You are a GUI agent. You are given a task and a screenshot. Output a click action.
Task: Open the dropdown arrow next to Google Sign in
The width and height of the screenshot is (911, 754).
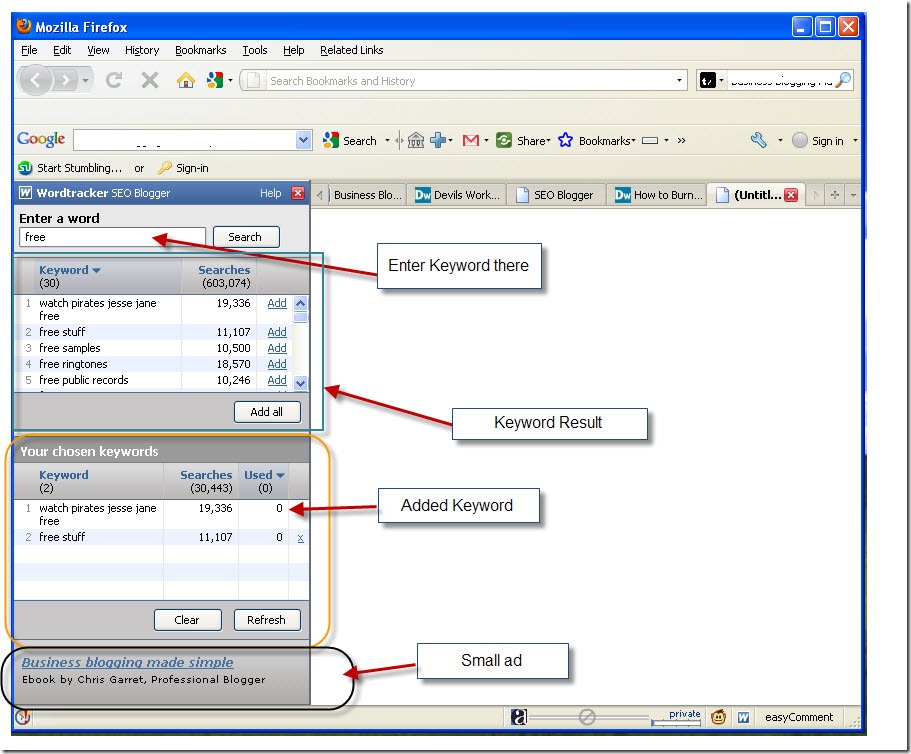click(855, 140)
